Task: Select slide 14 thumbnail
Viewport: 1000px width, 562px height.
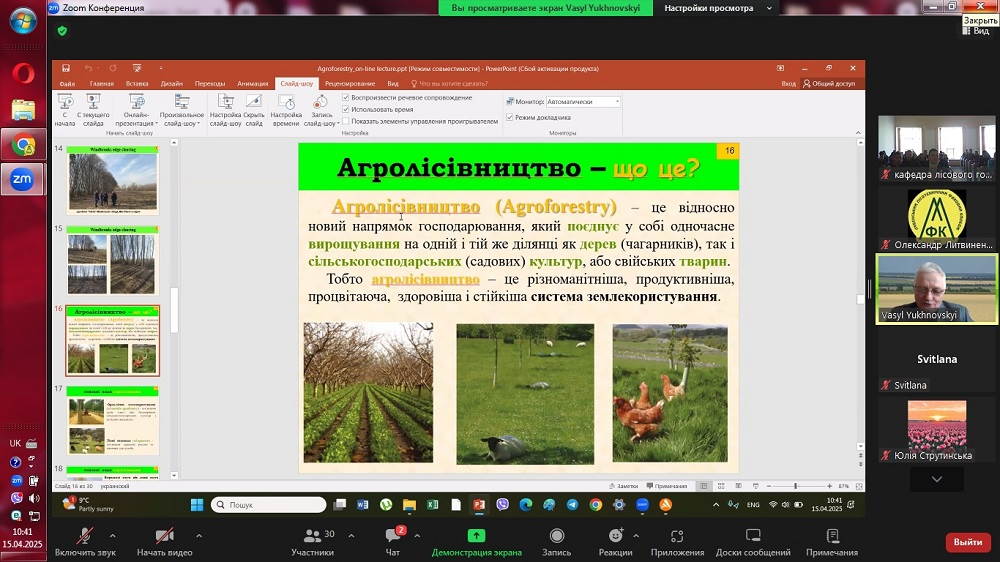Action: (x=113, y=180)
